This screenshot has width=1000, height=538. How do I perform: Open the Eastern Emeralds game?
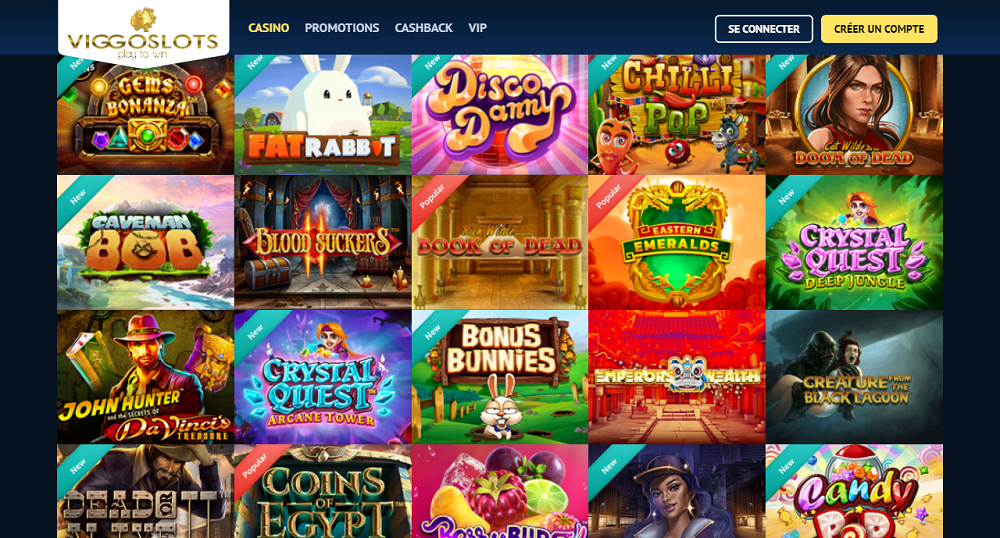(677, 243)
